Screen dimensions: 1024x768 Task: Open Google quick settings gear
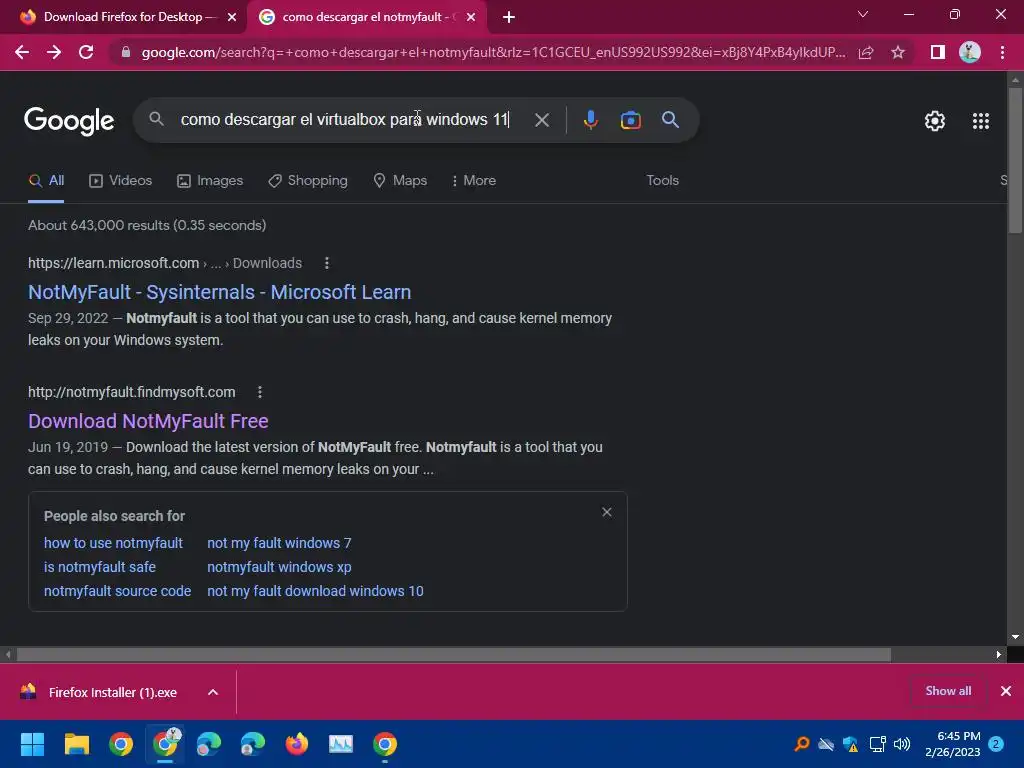[935, 121]
